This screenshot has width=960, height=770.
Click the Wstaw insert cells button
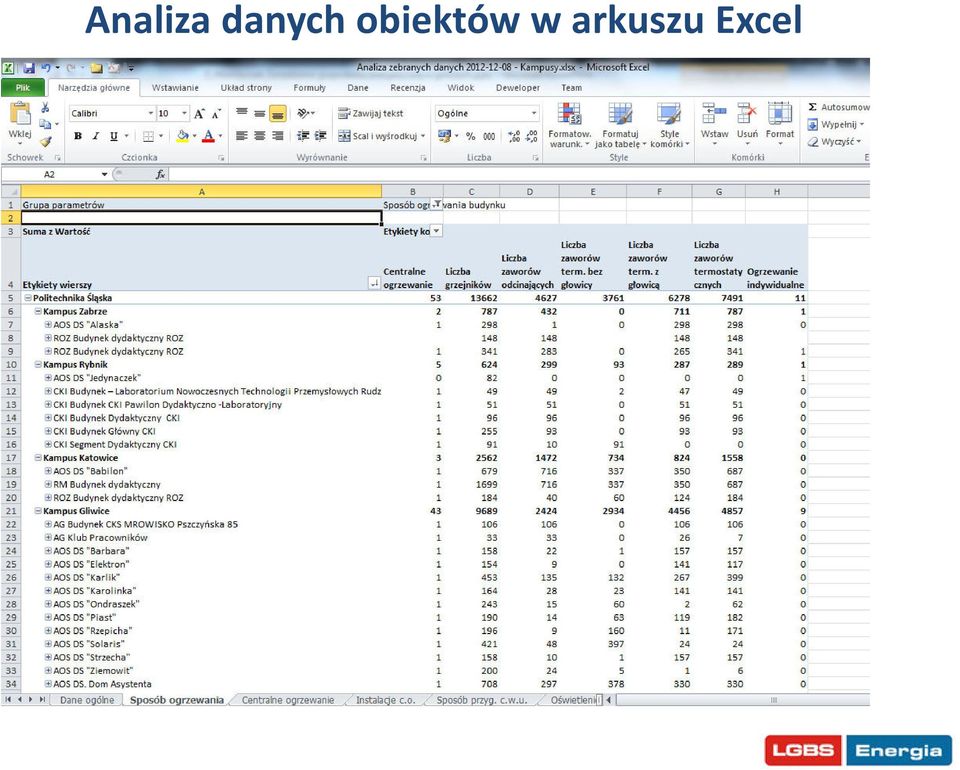714,124
